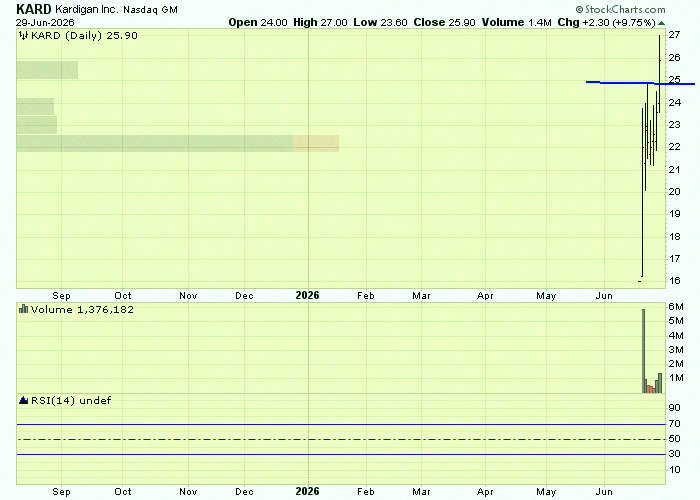Viewport: 700px width, 500px height.
Task: Click the RSI 30 oversold line label
Action: (x=675, y=454)
